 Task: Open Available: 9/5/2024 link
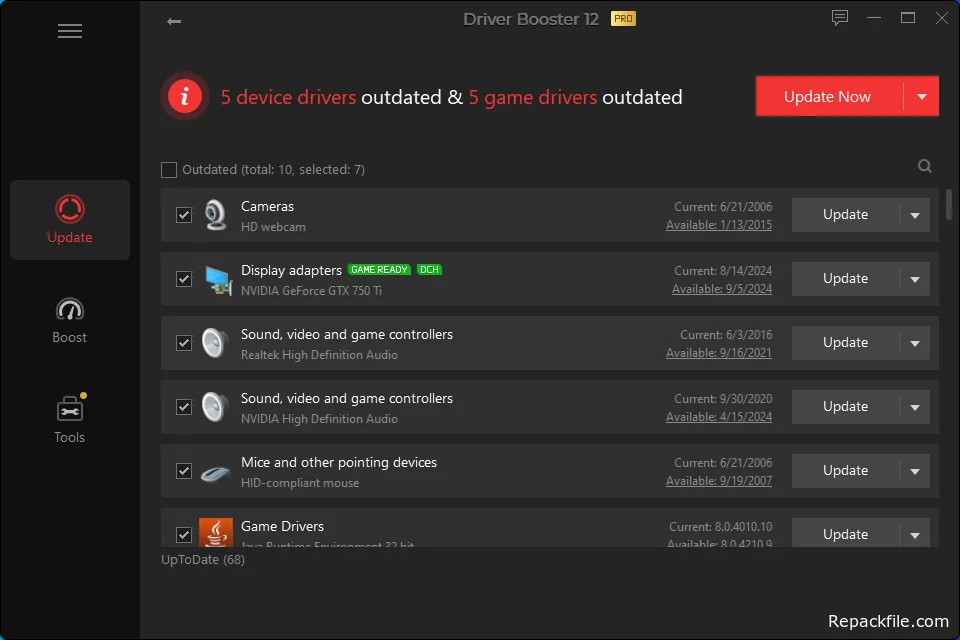[722, 288]
